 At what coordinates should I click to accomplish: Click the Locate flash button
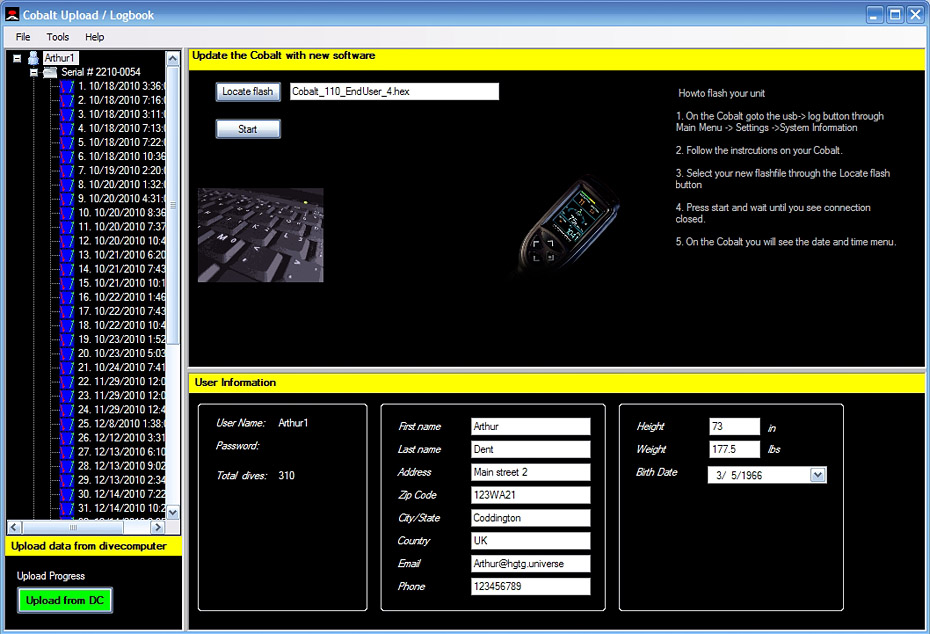247,92
